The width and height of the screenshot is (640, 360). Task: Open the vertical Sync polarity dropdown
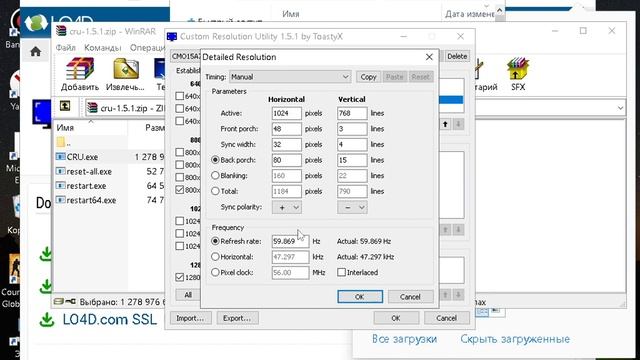(352, 207)
